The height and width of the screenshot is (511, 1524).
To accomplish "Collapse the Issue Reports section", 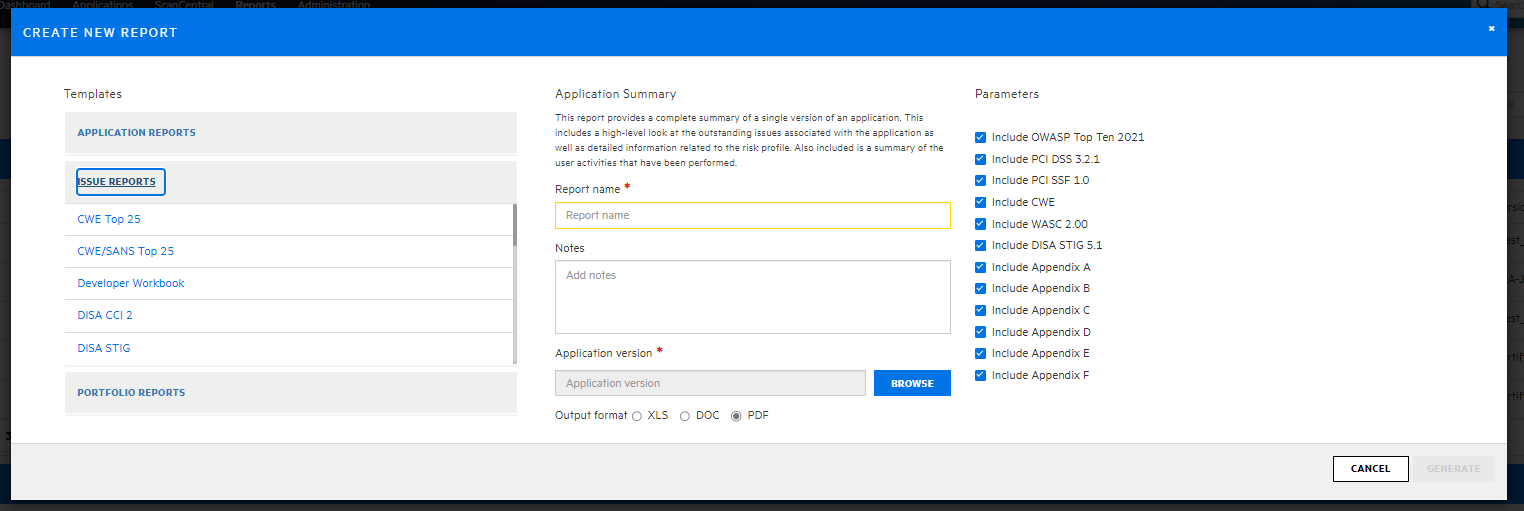I will (117, 182).
